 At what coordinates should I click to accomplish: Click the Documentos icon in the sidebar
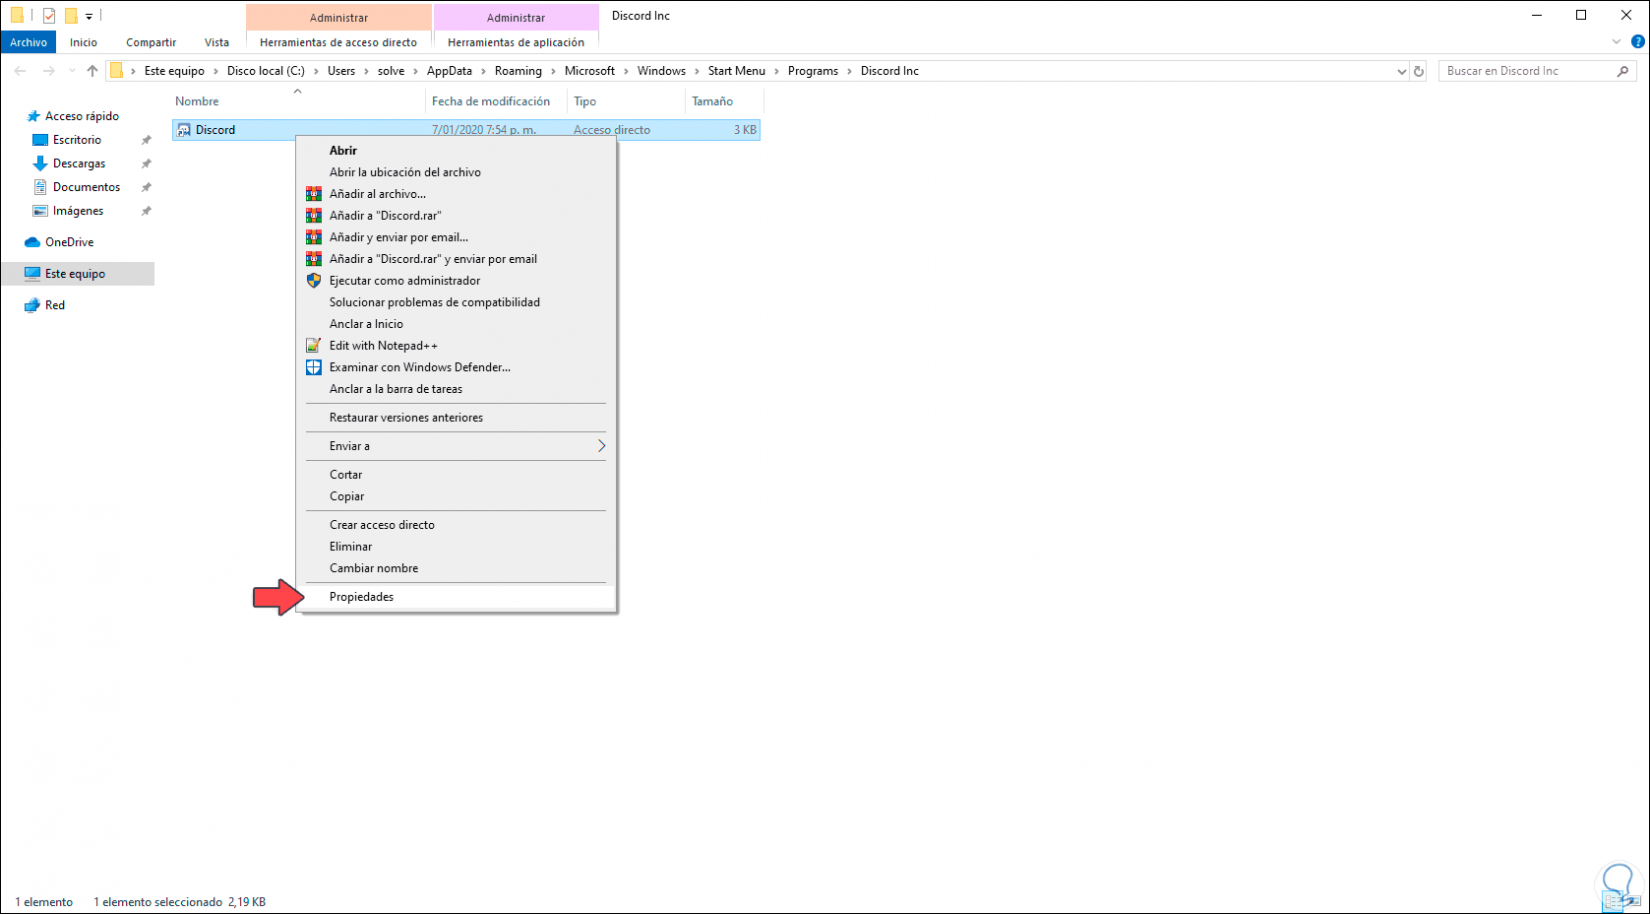click(x=40, y=187)
